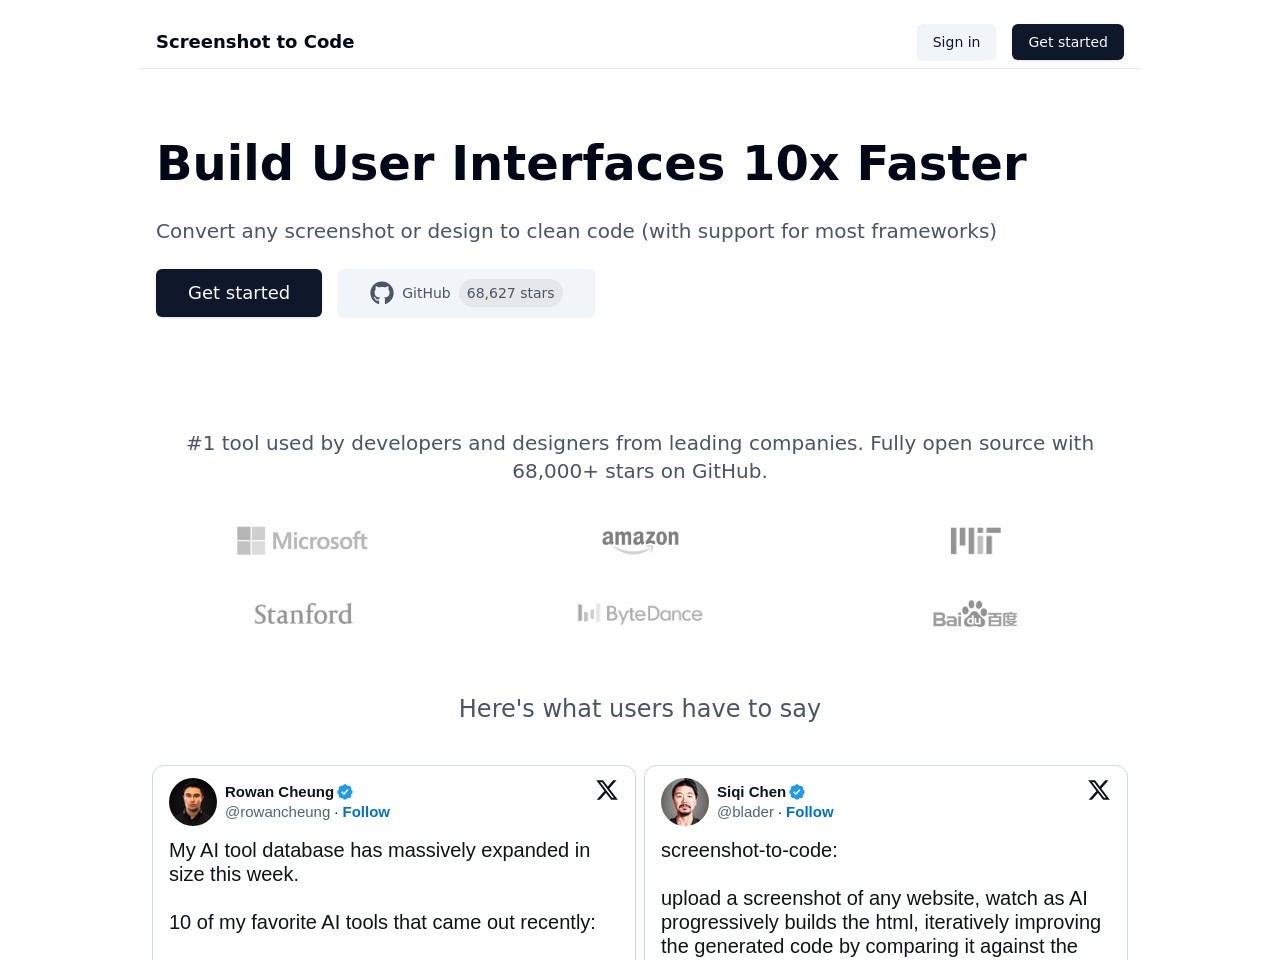The image size is (1280, 960).
Task: Click the Amazon company logo
Action: [640, 540]
